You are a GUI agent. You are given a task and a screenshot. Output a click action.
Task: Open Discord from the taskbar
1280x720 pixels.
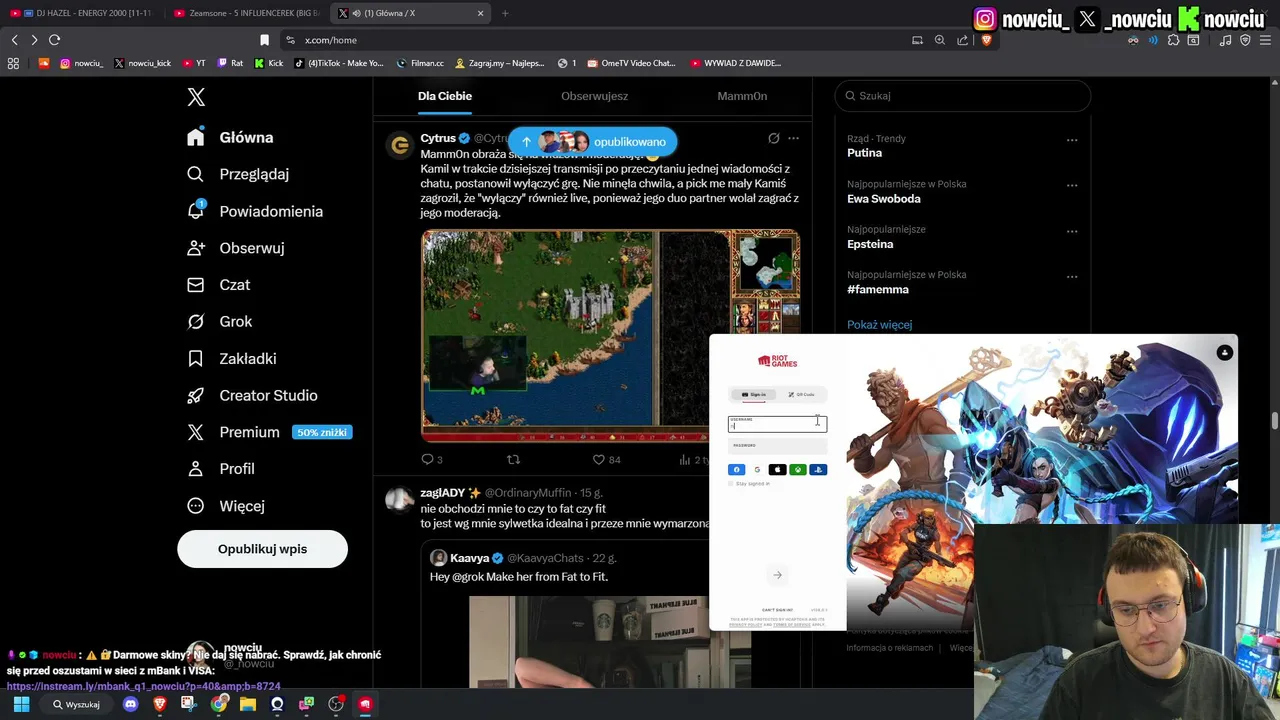[130, 704]
